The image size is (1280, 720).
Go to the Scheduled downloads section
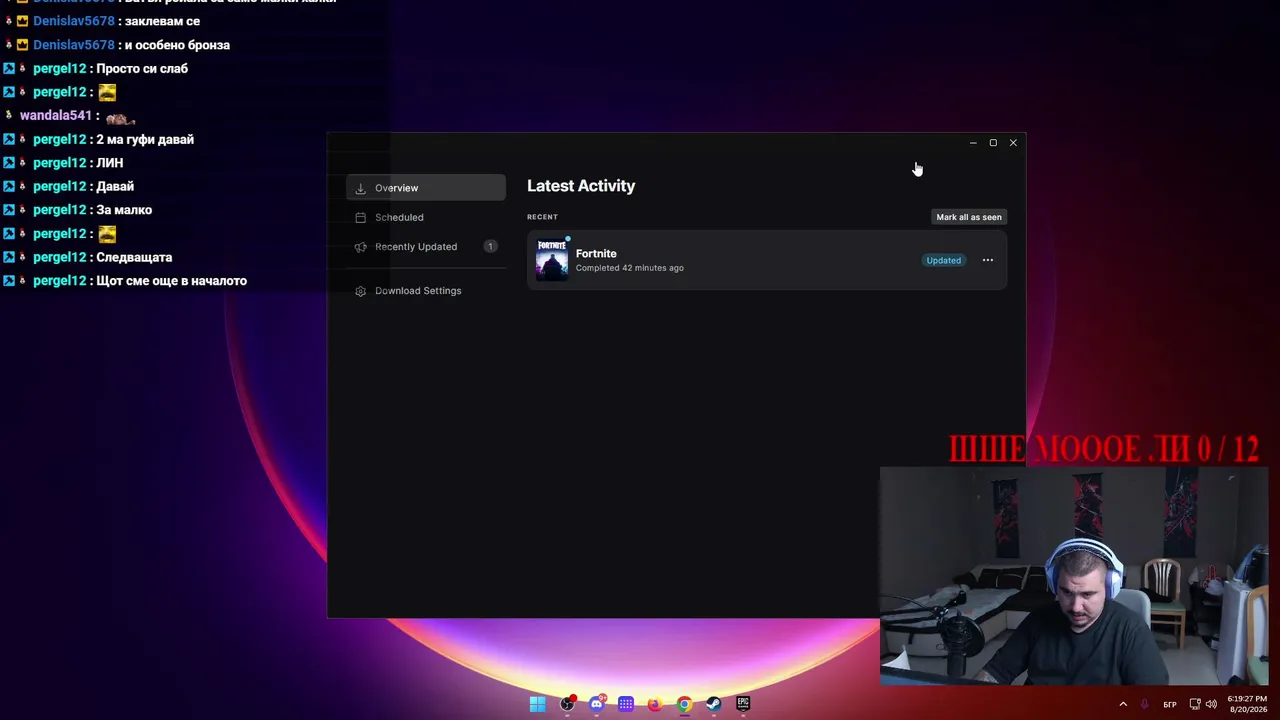pos(426,217)
